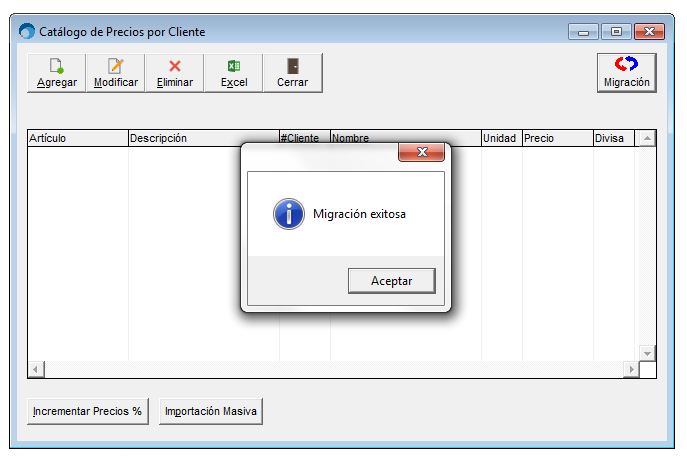Click the vertical scrollbar up arrow
The image size is (687, 461).
647,138
